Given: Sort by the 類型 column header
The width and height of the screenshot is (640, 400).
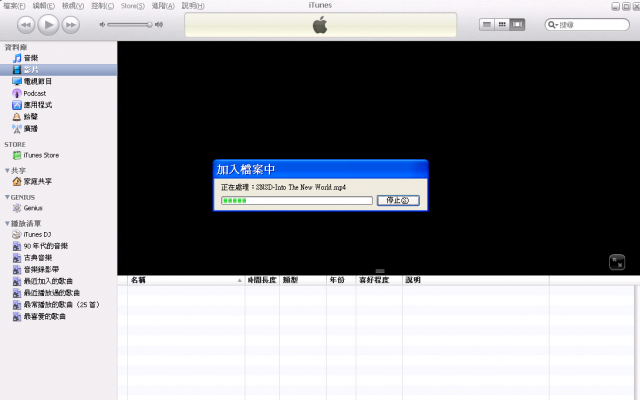Looking at the screenshot, I should 303,280.
